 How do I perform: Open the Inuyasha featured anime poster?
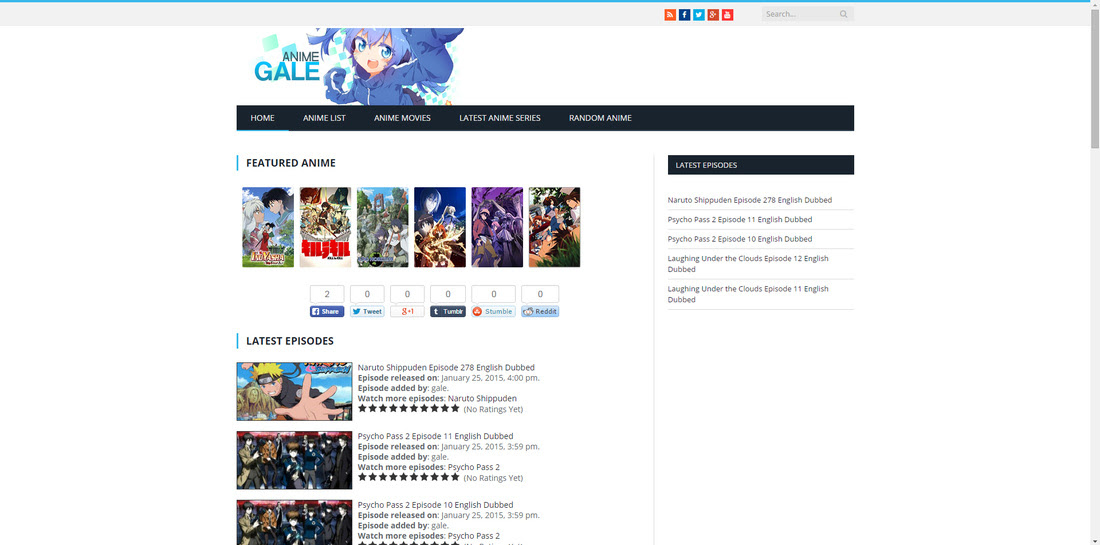coord(268,227)
